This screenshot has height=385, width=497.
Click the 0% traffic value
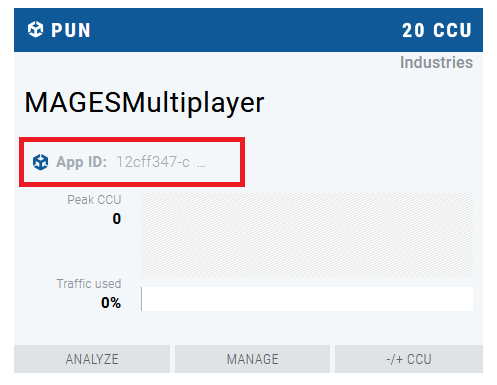click(x=111, y=303)
